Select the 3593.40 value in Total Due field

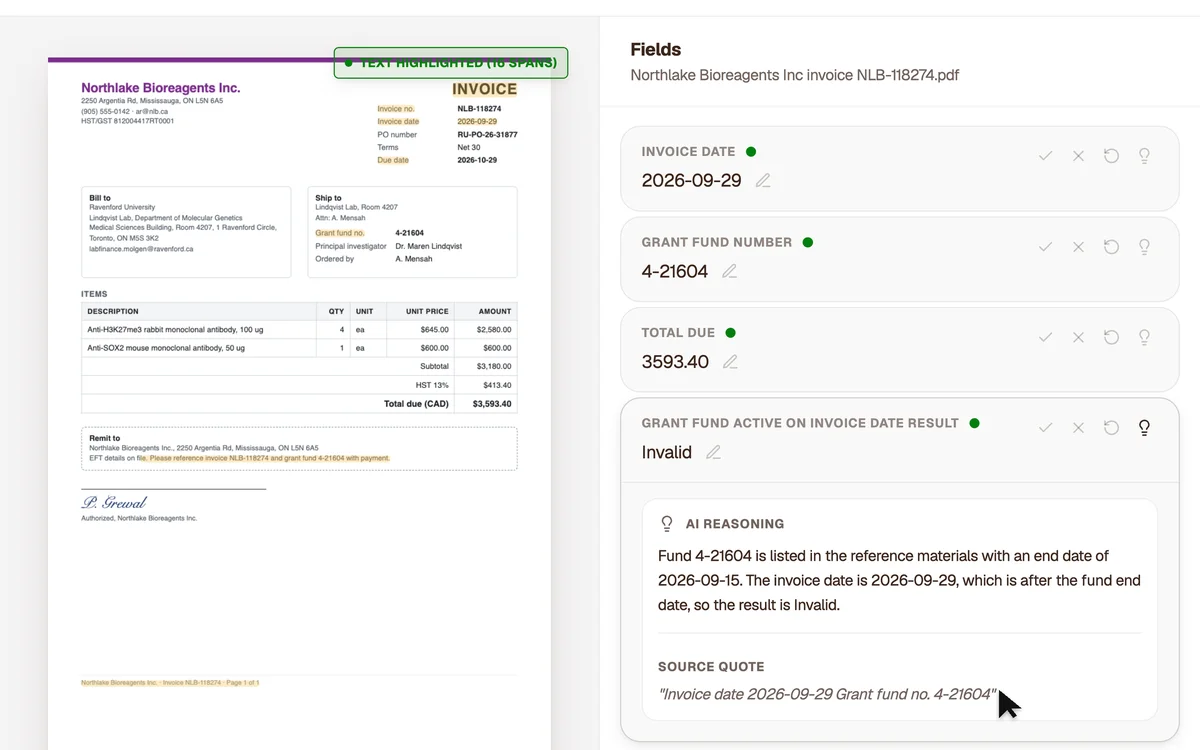point(675,362)
